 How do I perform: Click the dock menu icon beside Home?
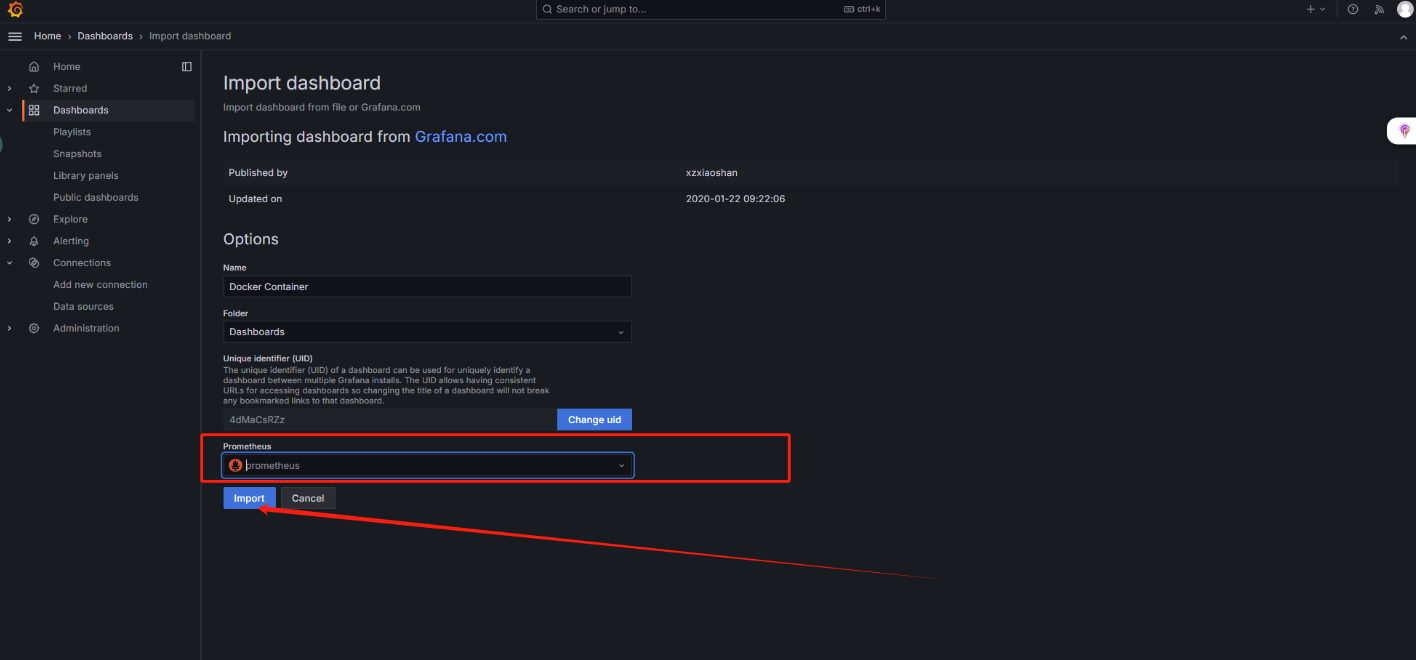(187, 67)
